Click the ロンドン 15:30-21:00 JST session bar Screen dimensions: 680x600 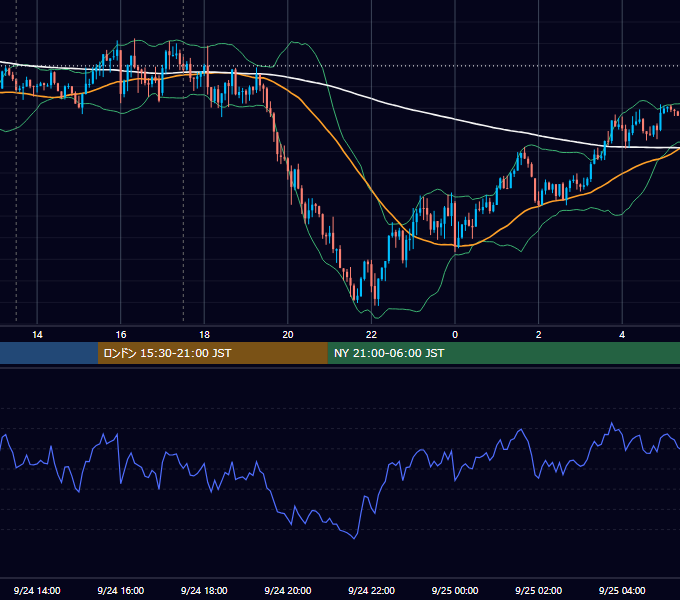[212, 353]
